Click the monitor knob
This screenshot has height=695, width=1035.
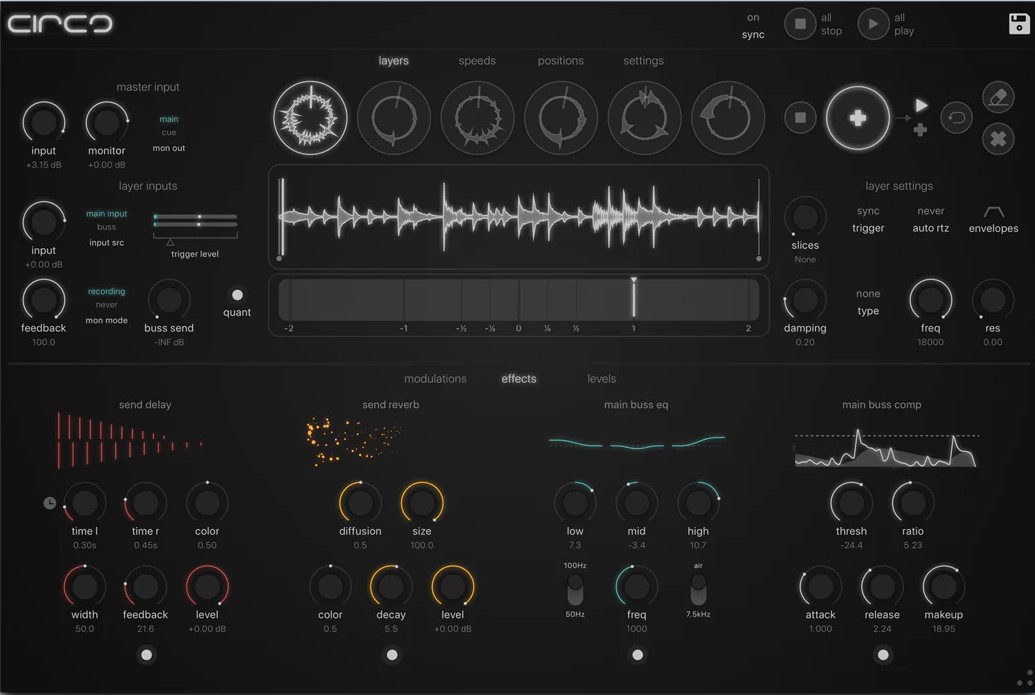pyautogui.click(x=106, y=122)
